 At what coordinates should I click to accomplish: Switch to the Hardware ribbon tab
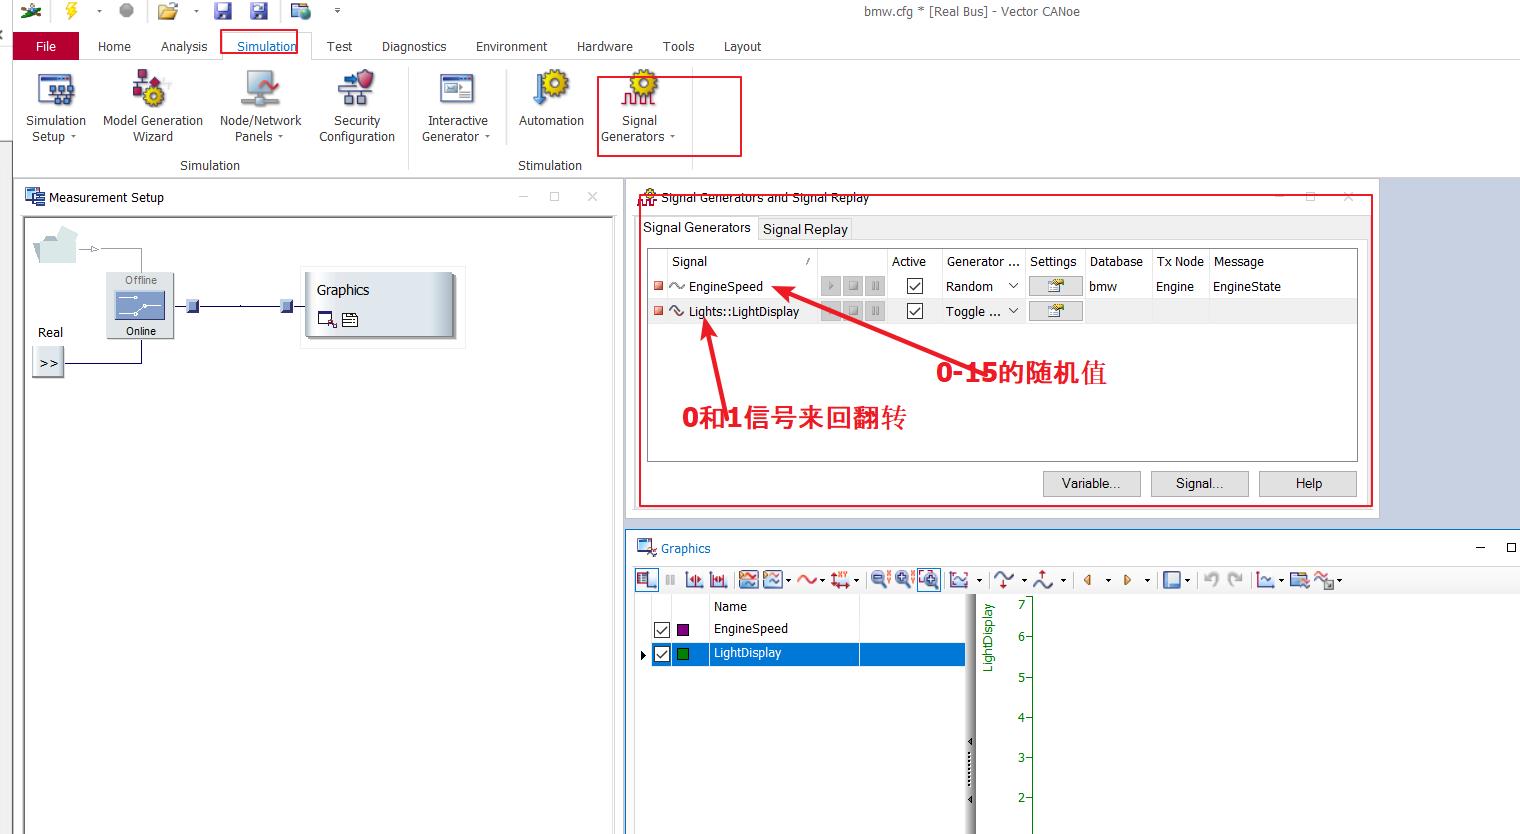coord(604,46)
